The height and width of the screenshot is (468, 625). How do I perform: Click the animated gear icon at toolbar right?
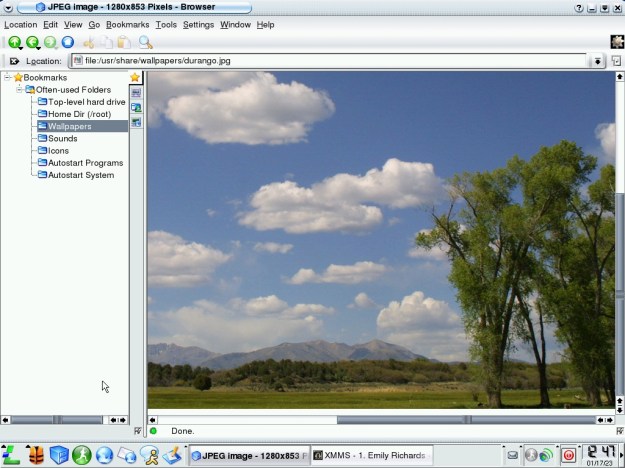616,42
